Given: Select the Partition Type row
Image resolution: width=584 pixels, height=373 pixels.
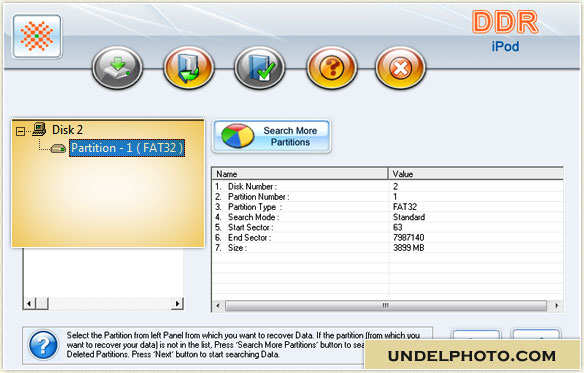Looking at the screenshot, I should (387, 207).
